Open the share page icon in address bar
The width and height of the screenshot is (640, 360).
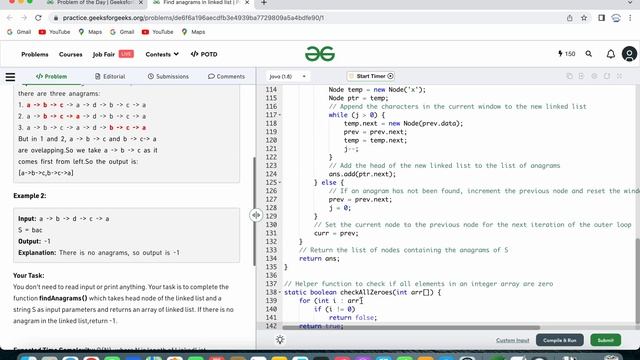pyautogui.click(x=569, y=18)
